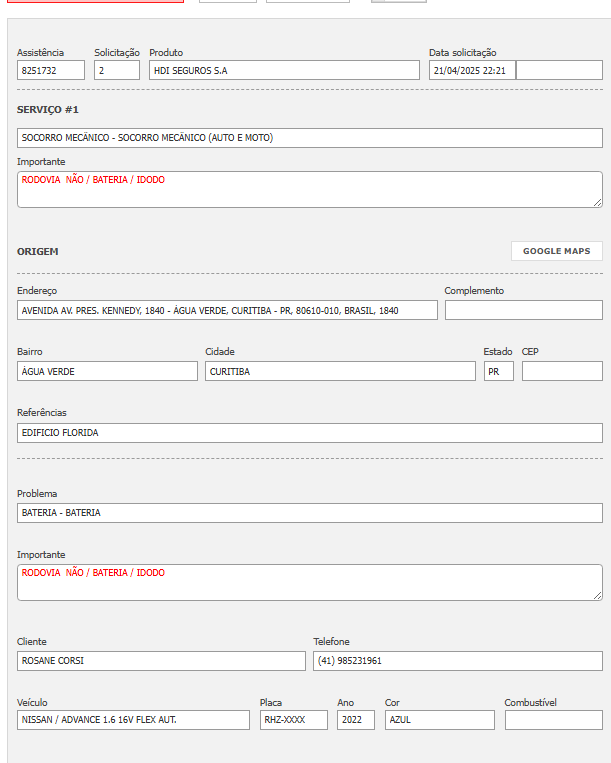Focus the empty Complemento field
Screen dimensions: 611x763
click(x=523, y=311)
